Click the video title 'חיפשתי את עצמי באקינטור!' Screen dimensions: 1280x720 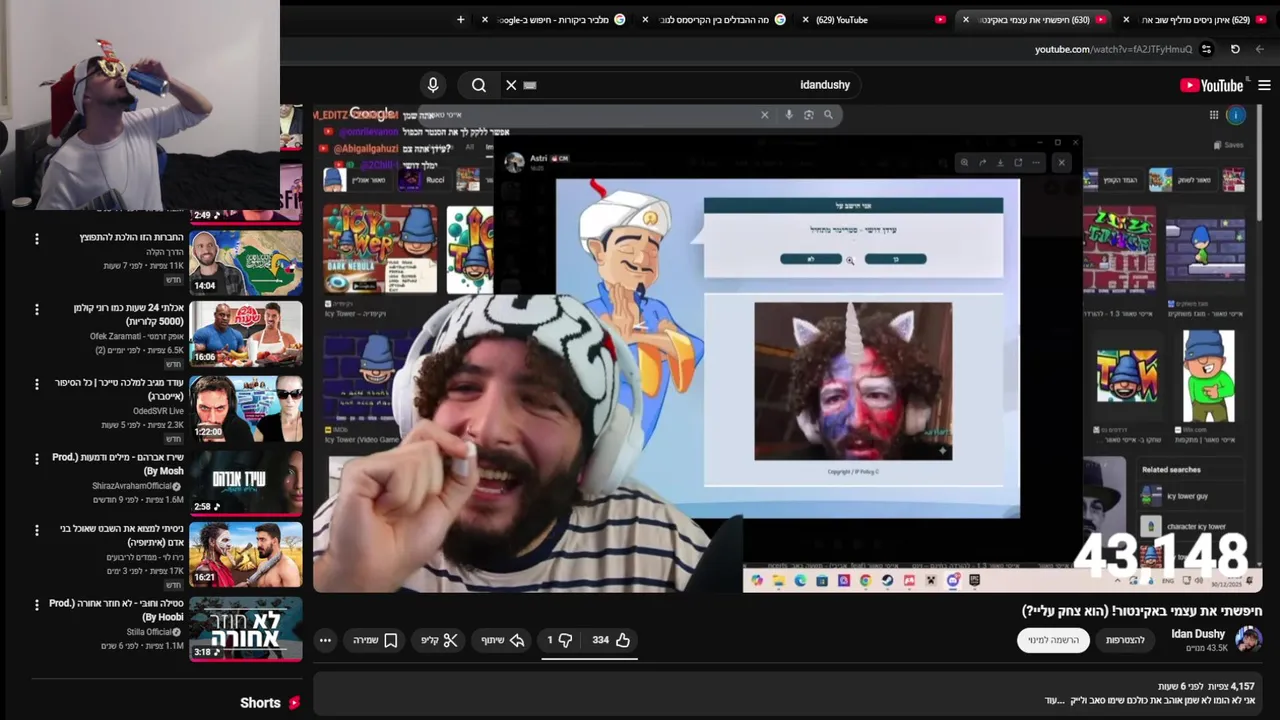1142,610
